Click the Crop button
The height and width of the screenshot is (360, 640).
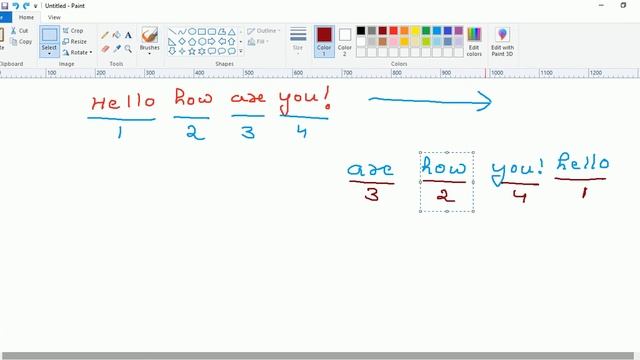(73, 31)
